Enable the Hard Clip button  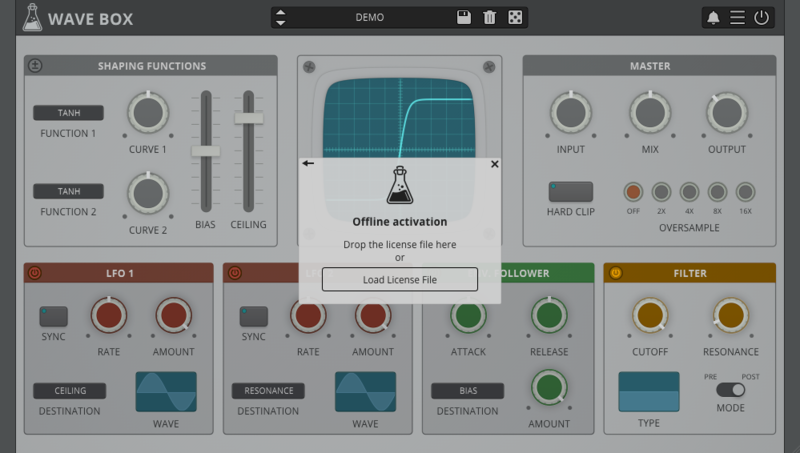click(x=570, y=191)
